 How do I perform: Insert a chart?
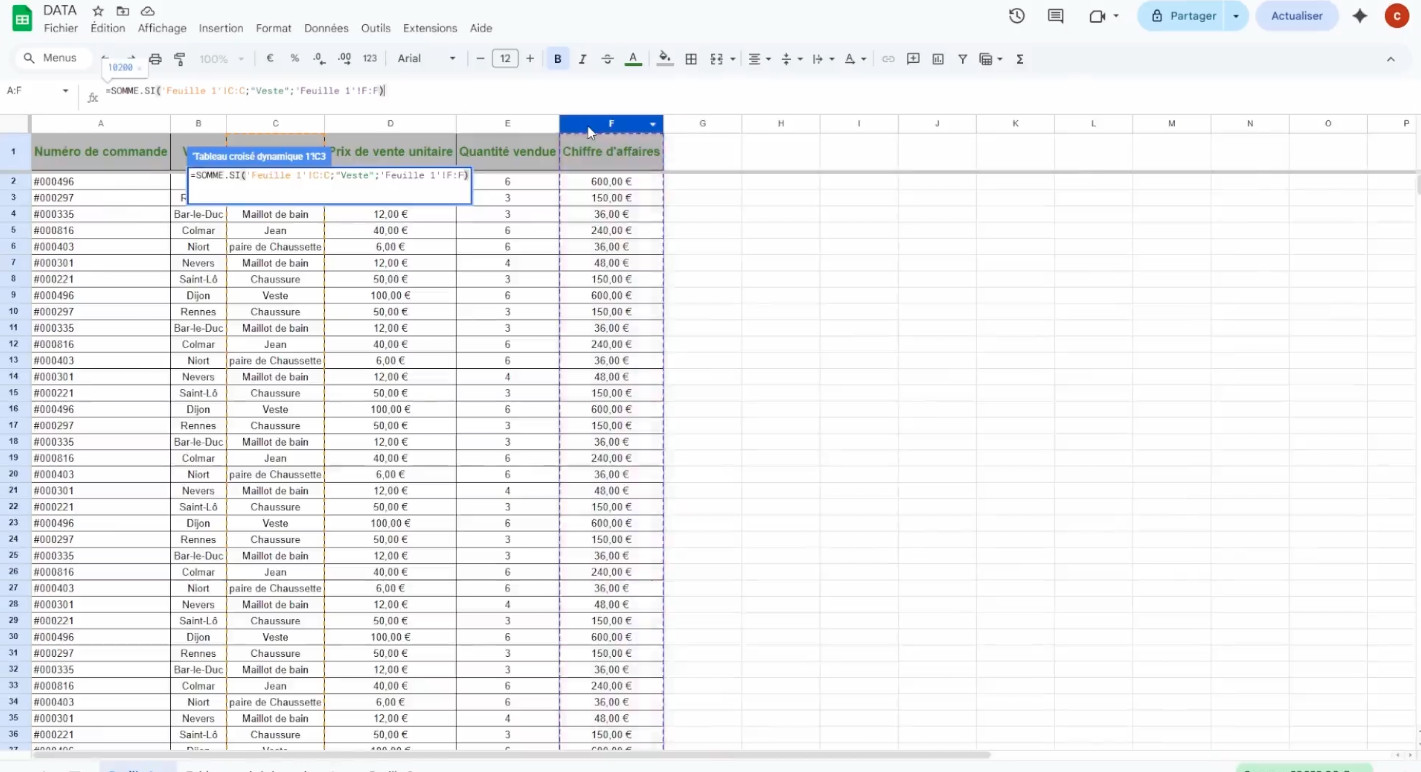click(x=938, y=59)
